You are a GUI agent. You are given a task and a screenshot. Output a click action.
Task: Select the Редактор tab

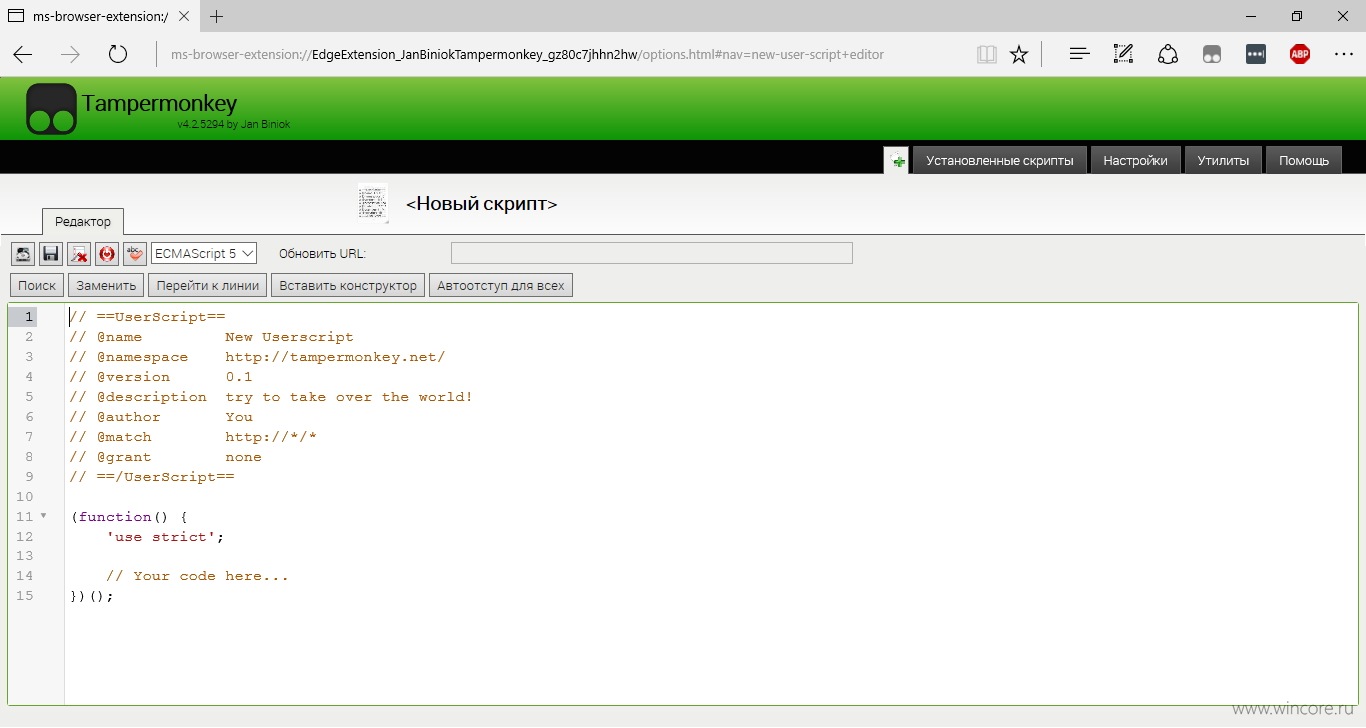click(83, 221)
